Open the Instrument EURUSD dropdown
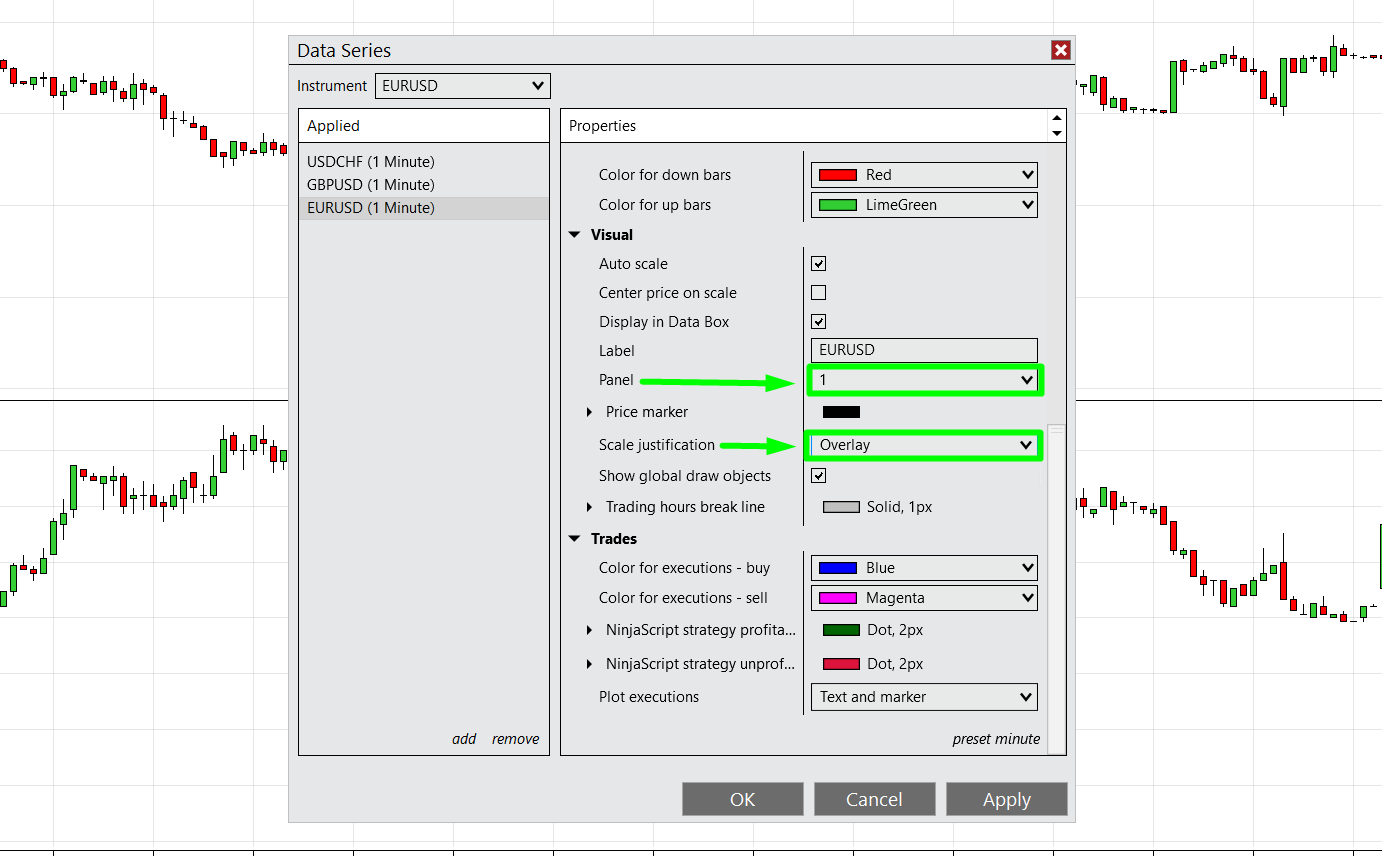The width and height of the screenshot is (1382, 859). 462,86
